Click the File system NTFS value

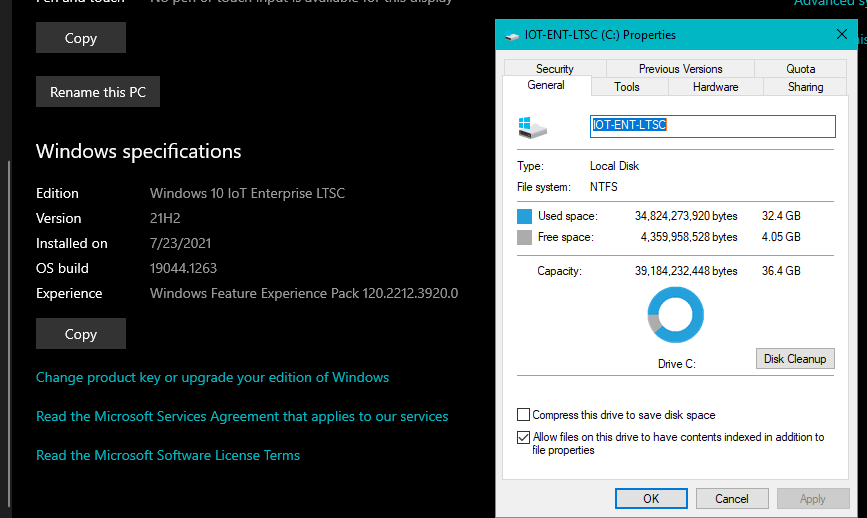(604, 187)
